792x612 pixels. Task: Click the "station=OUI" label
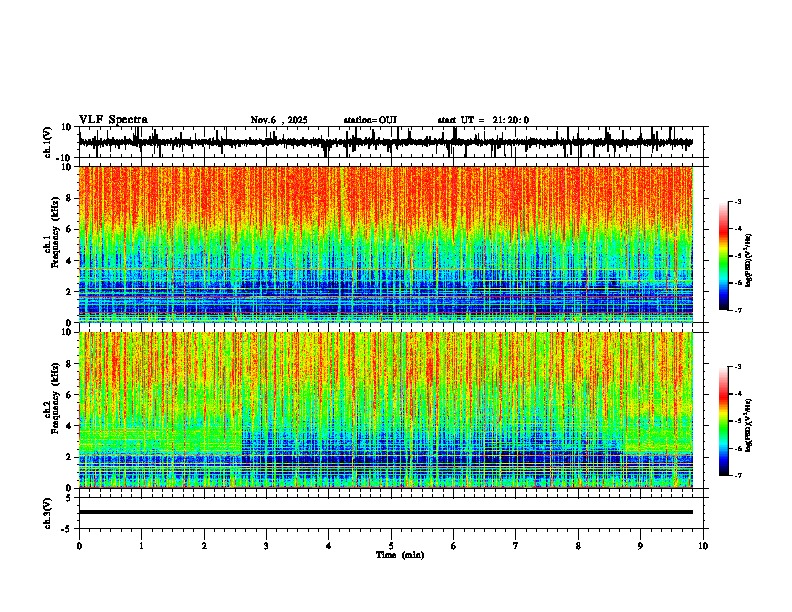coord(370,120)
